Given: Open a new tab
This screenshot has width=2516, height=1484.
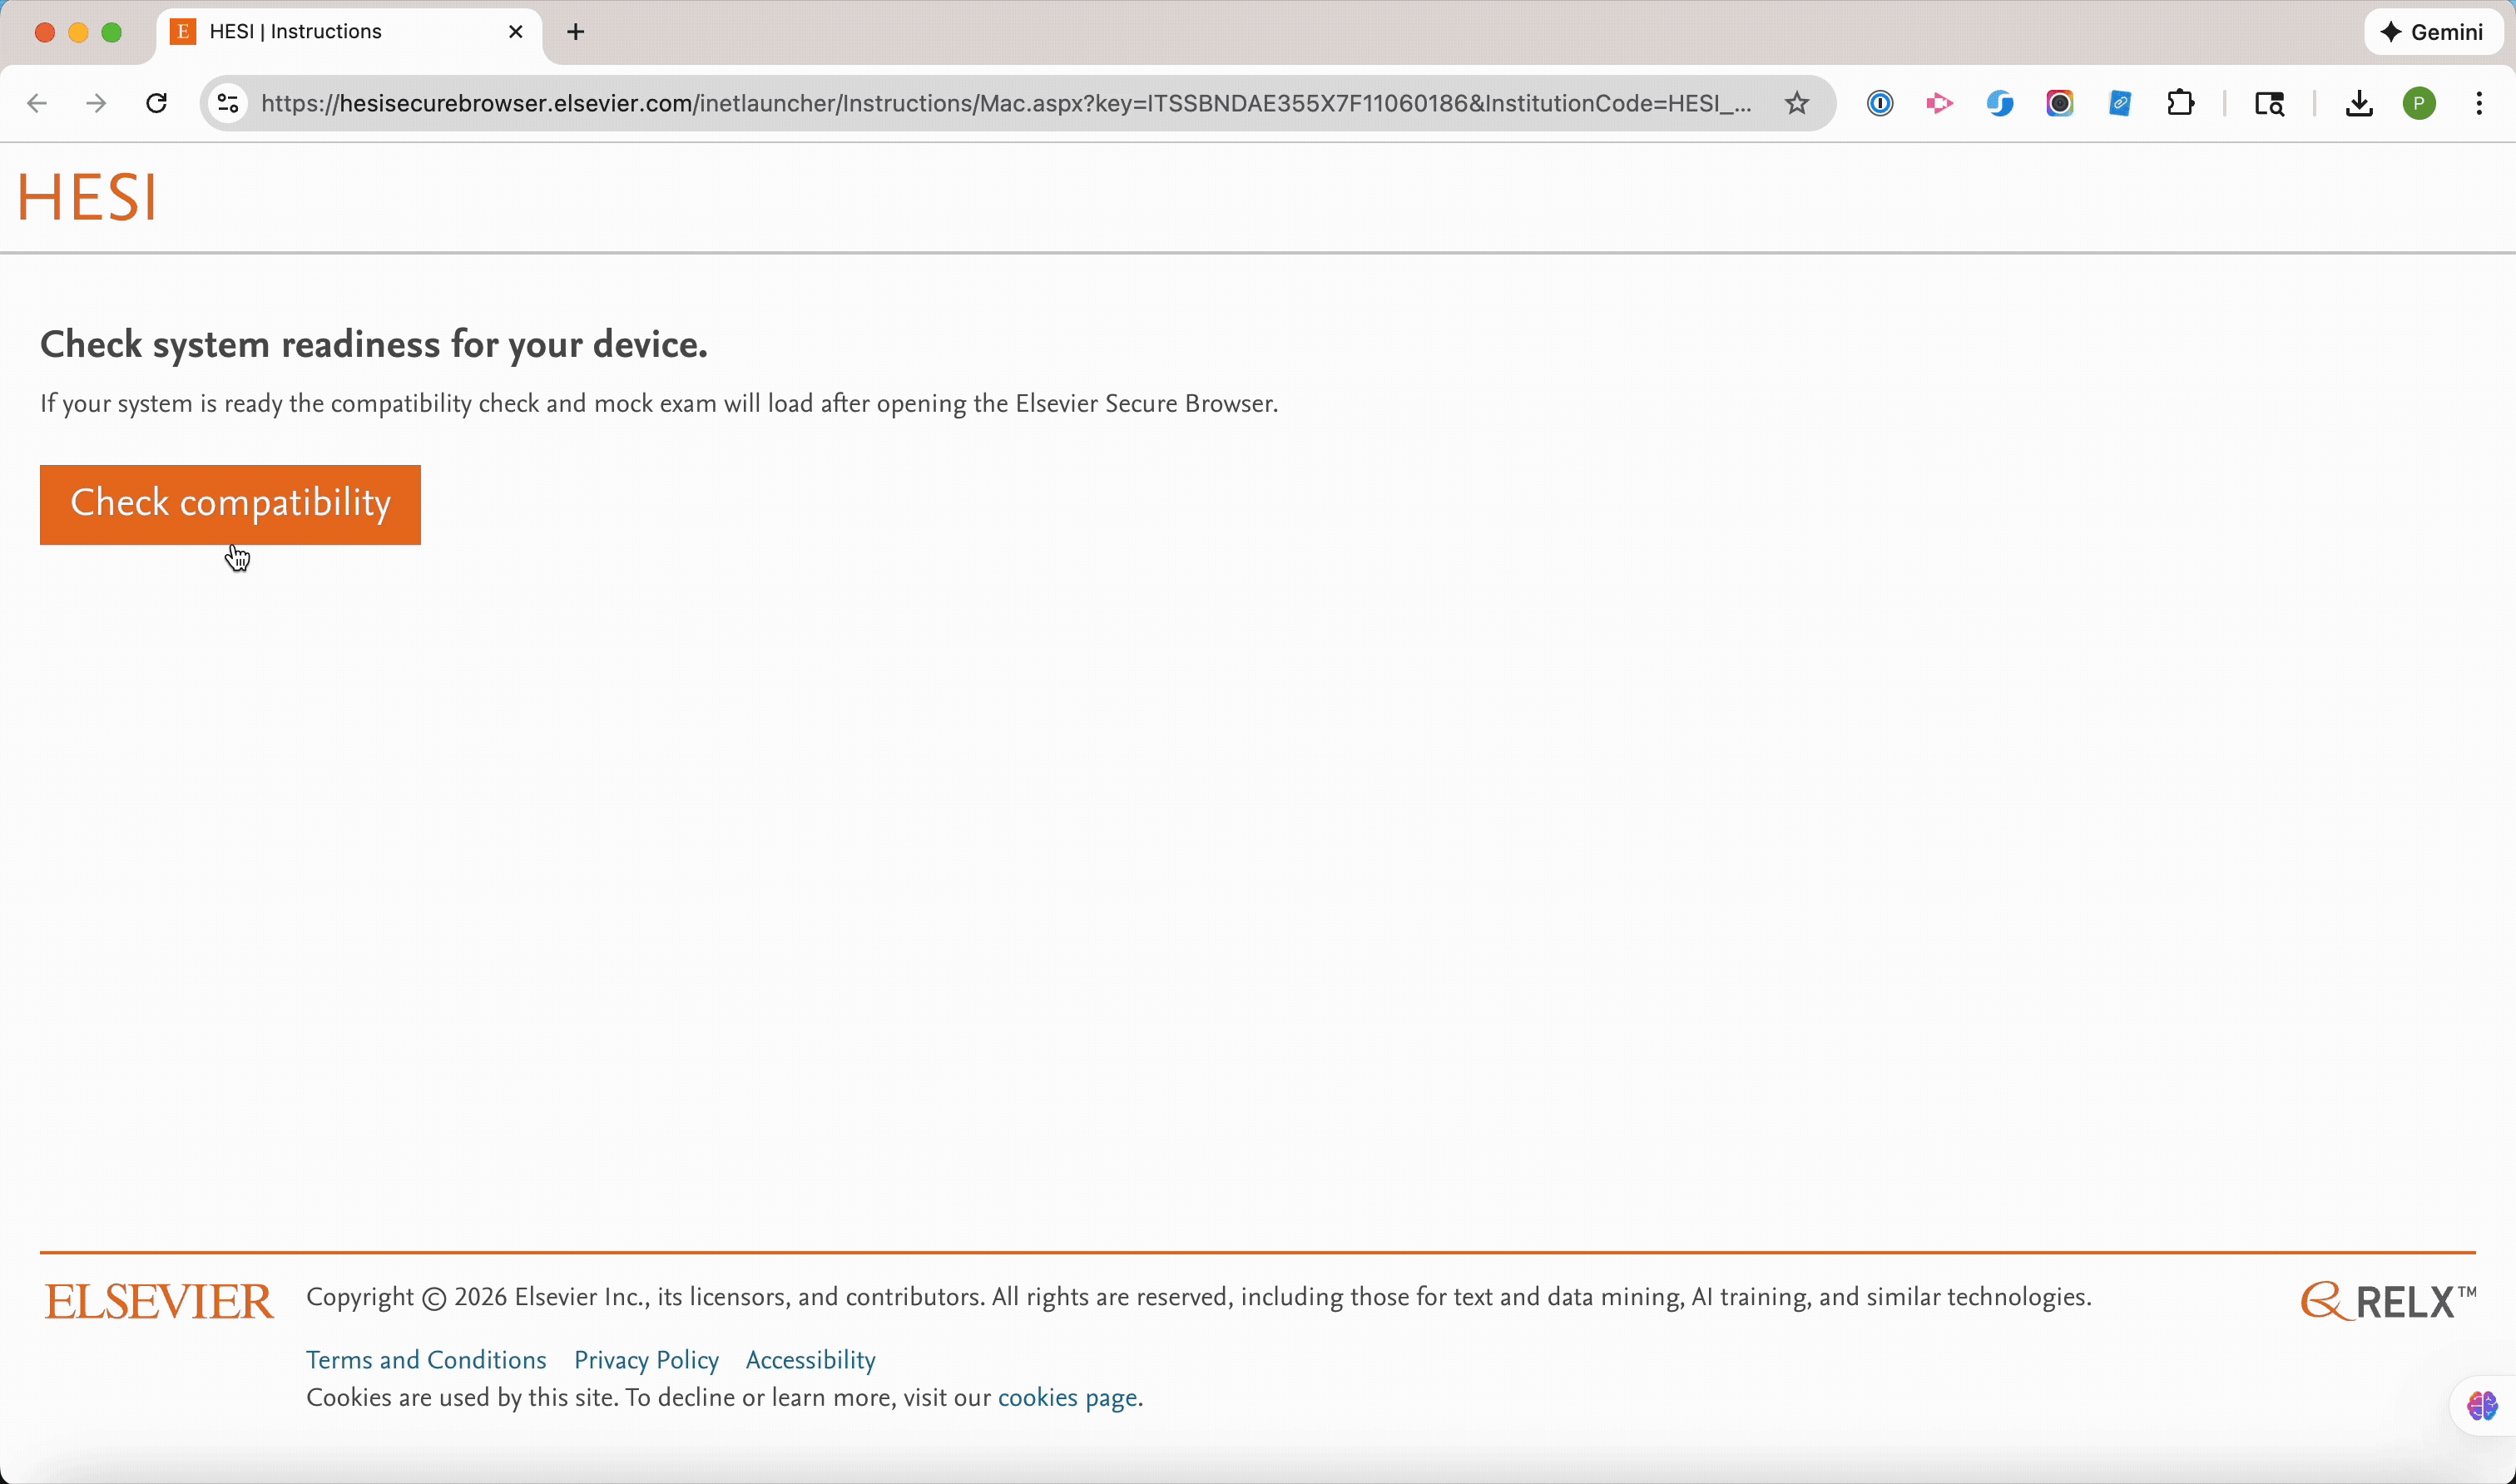Looking at the screenshot, I should point(575,32).
